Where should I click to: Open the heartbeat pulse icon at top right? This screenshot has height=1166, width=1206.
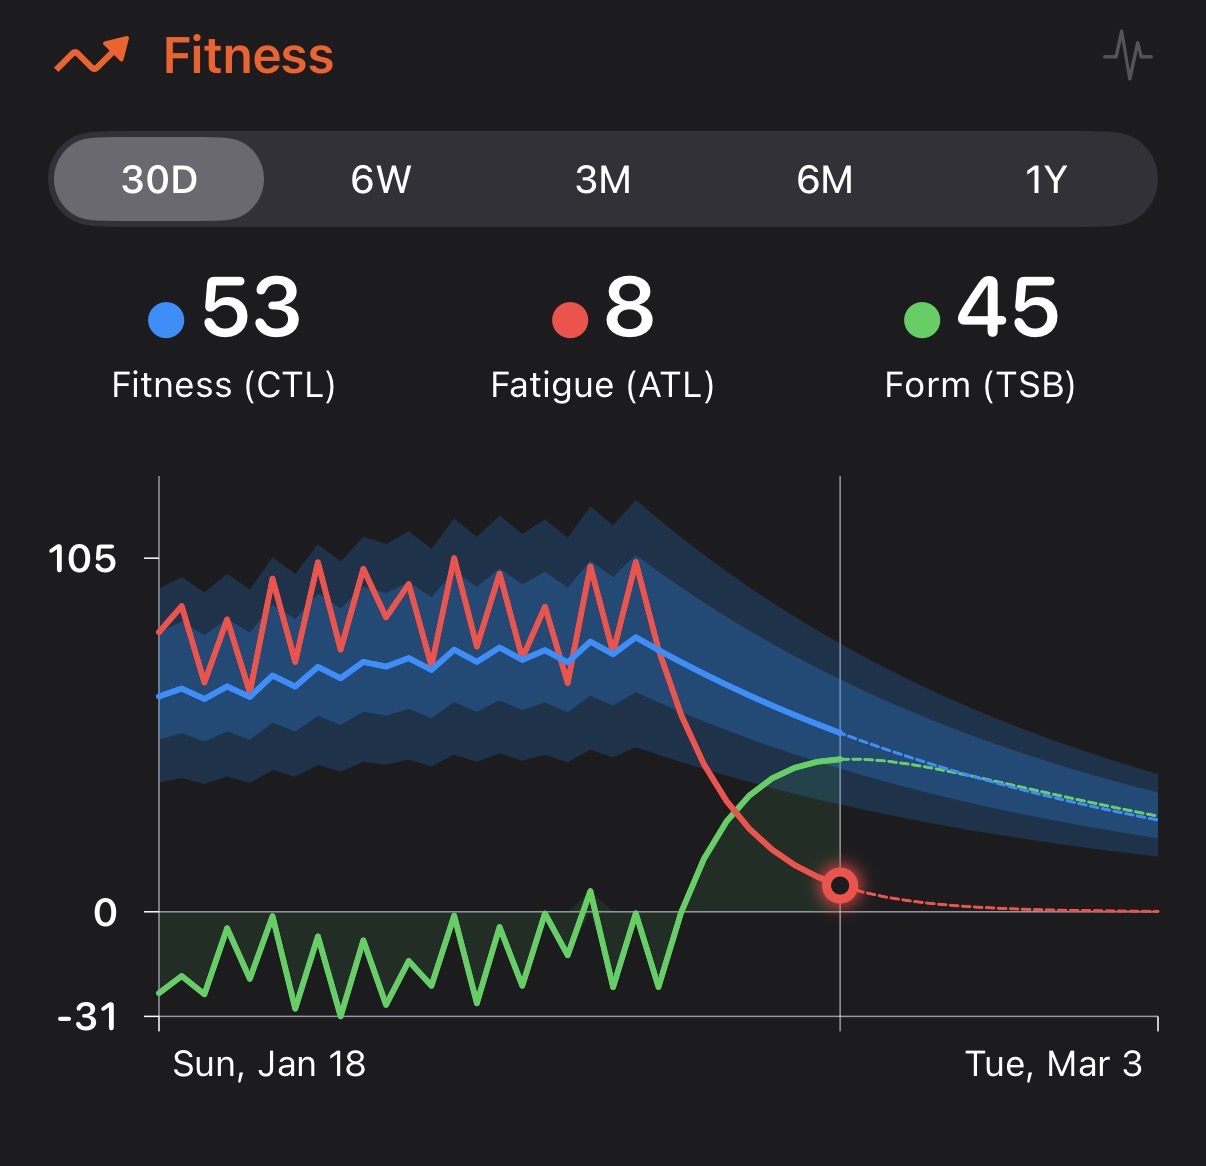pos(1127,55)
